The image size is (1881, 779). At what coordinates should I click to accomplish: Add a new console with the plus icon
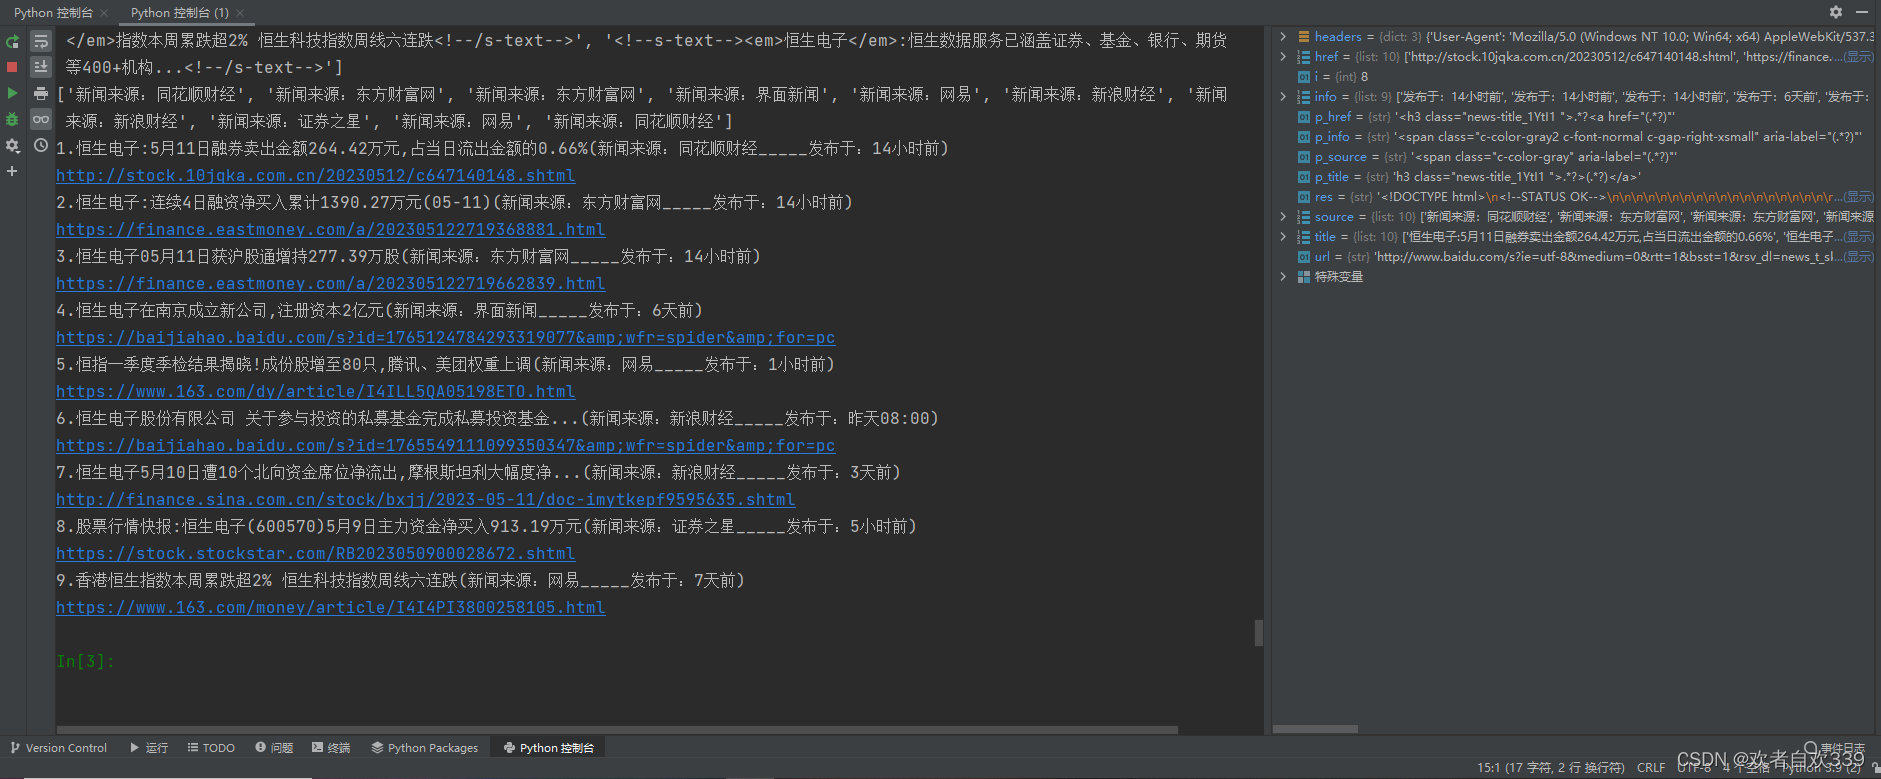12,171
